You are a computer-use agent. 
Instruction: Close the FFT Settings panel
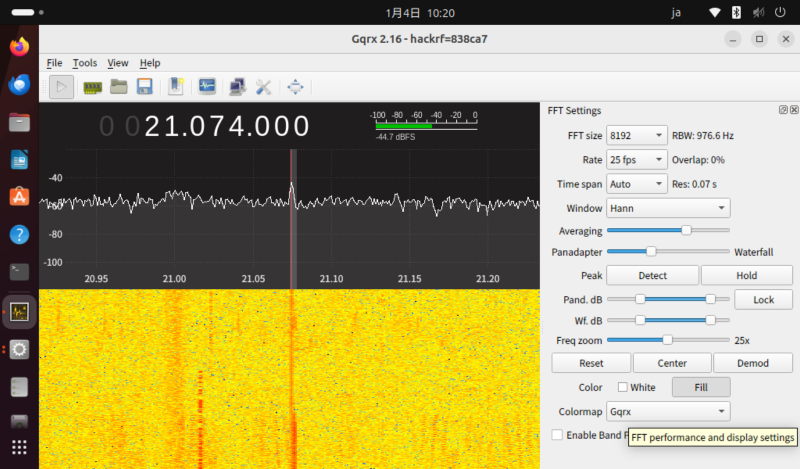[x=794, y=110]
